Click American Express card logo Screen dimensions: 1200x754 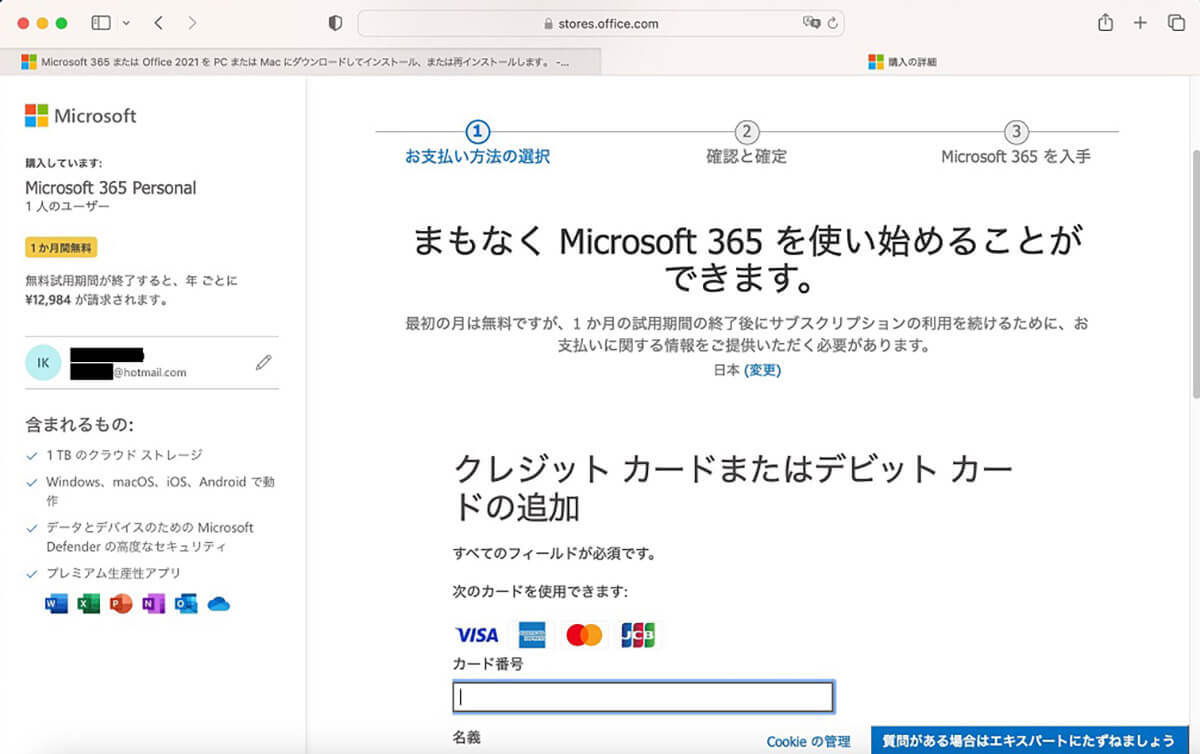531,635
